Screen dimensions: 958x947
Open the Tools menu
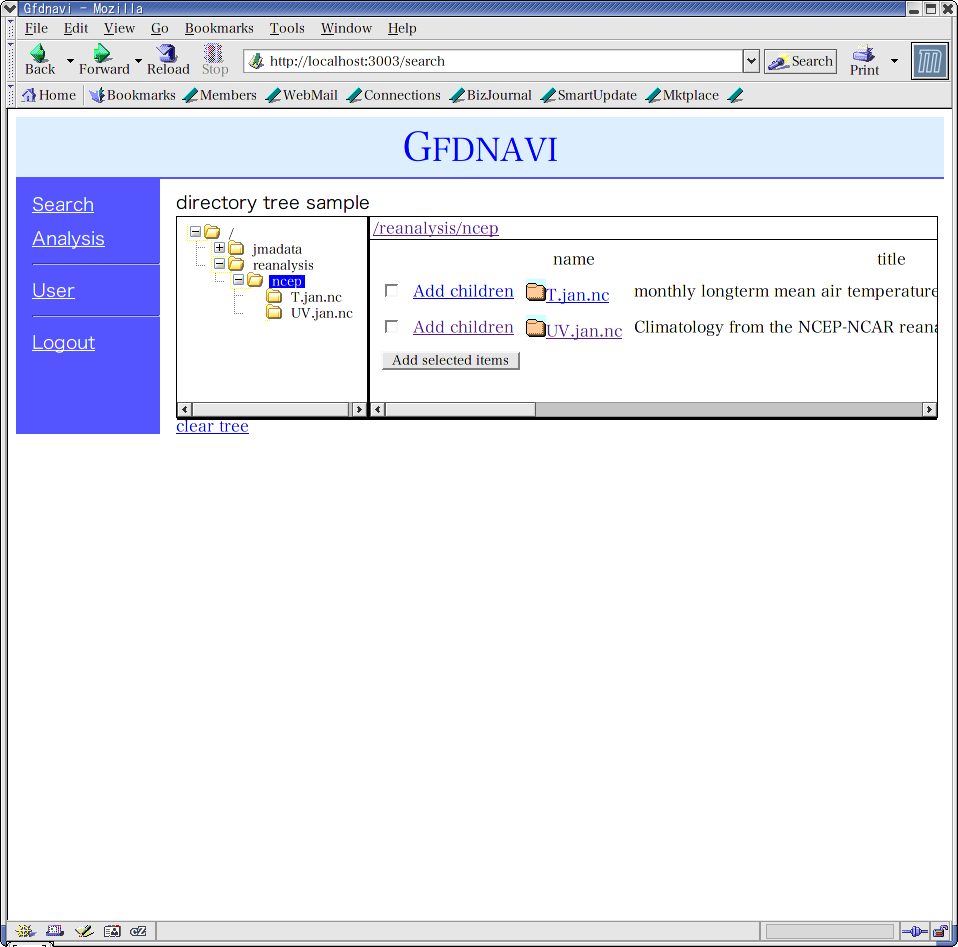pos(287,28)
